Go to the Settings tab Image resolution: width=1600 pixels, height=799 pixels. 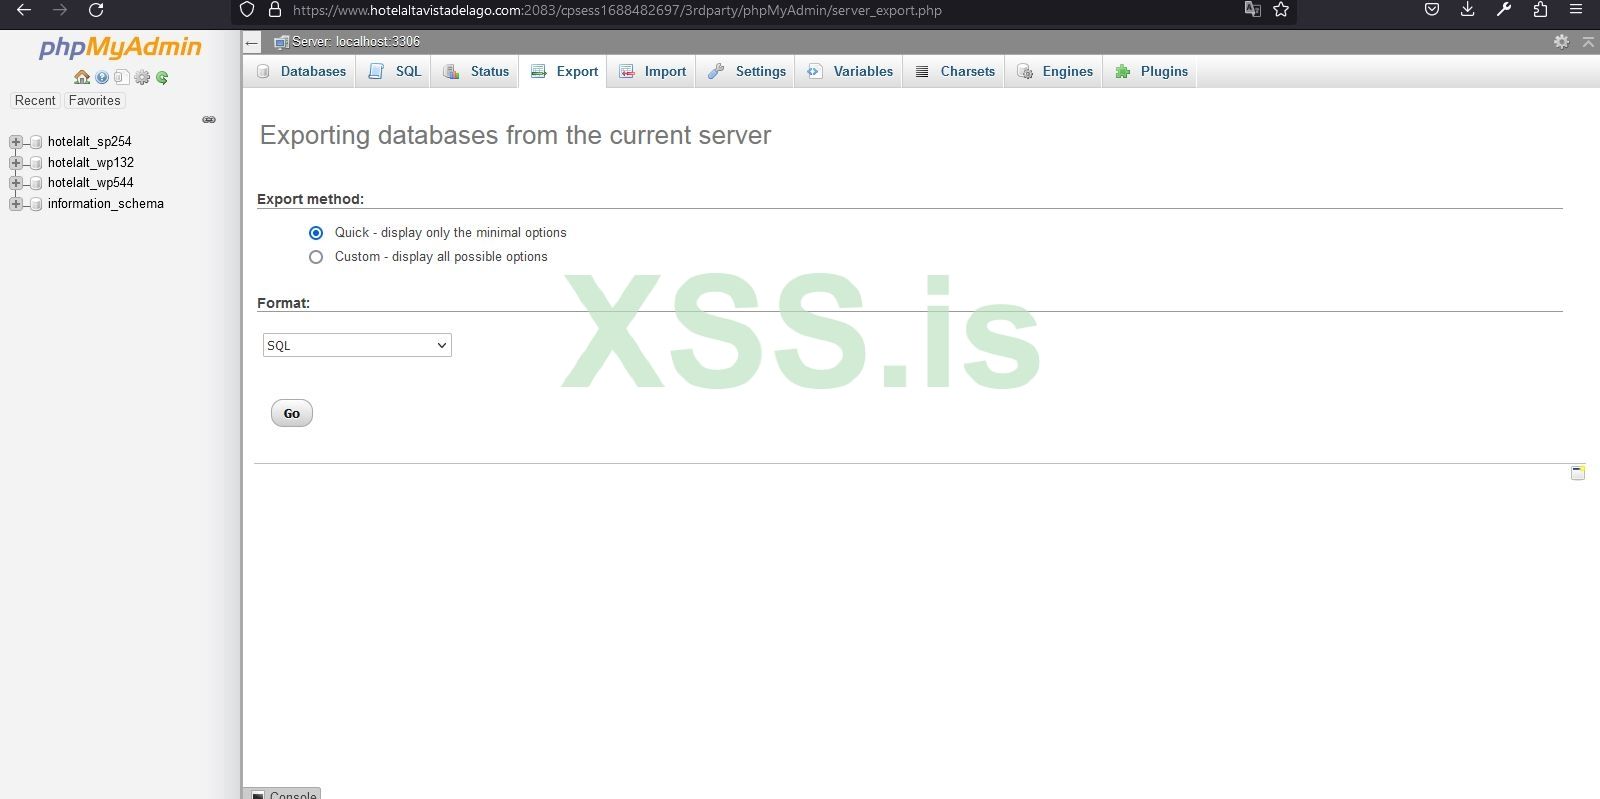pos(746,72)
